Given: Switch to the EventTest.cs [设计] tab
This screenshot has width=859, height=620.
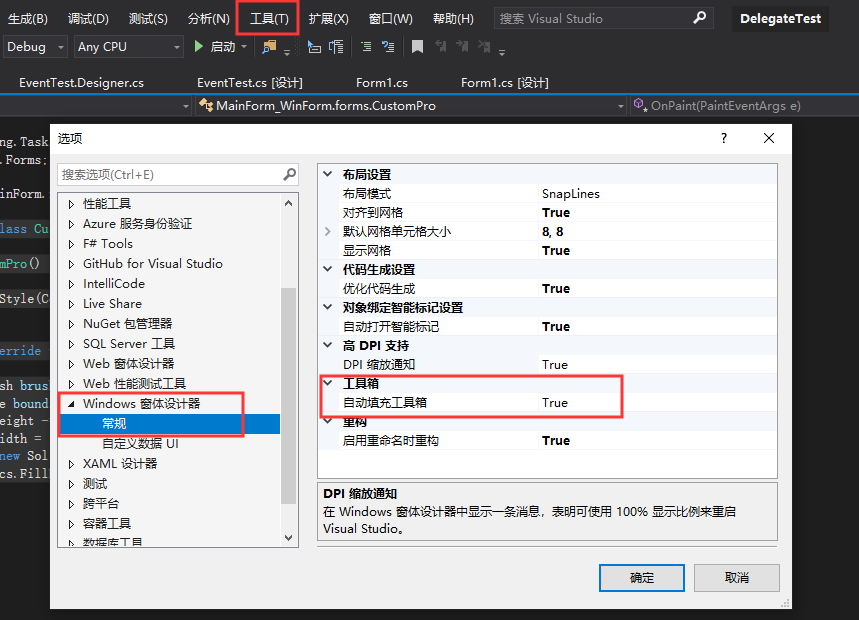Looking at the screenshot, I should (250, 83).
